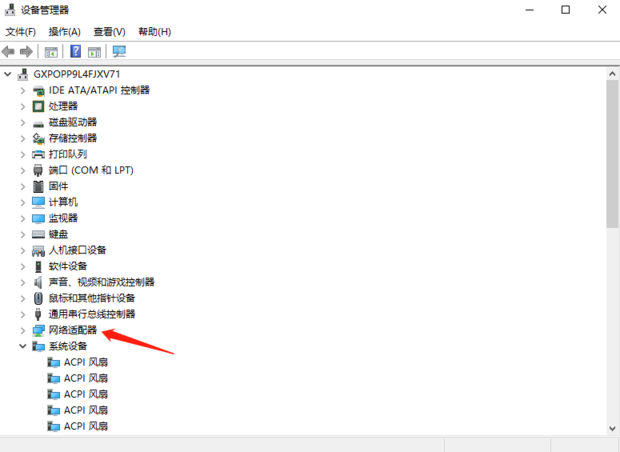The image size is (620, 452).
Task: Expand the 固件 chevron
Action: coord(23,186)
